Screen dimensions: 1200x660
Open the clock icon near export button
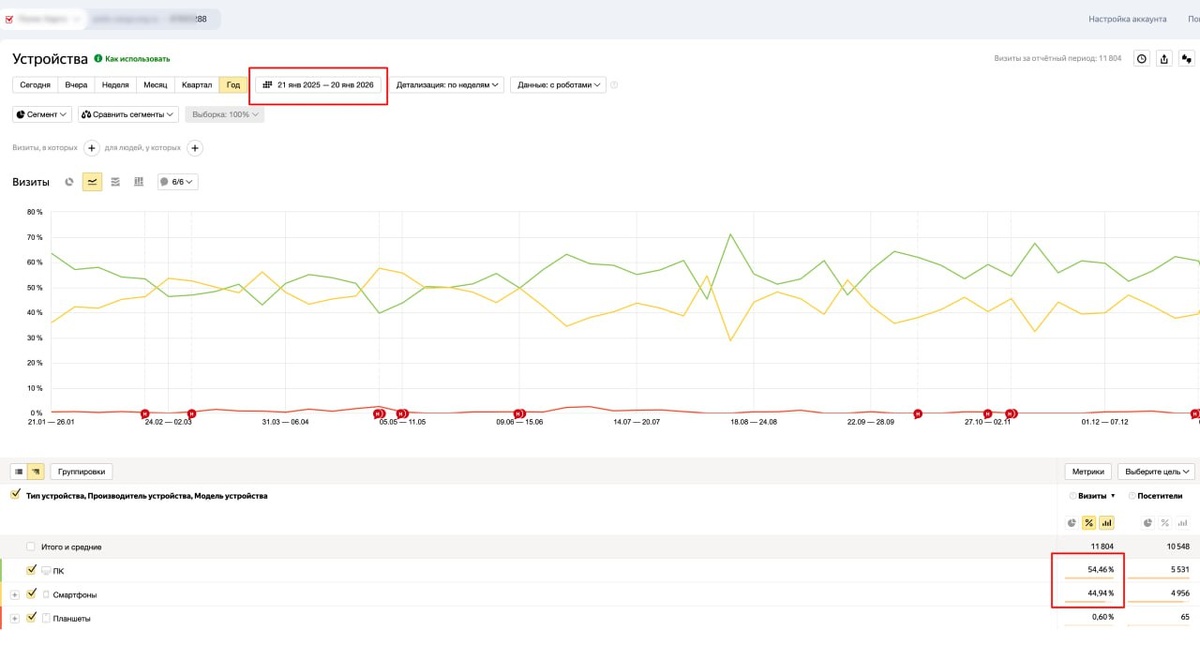tap(1142, 59)
